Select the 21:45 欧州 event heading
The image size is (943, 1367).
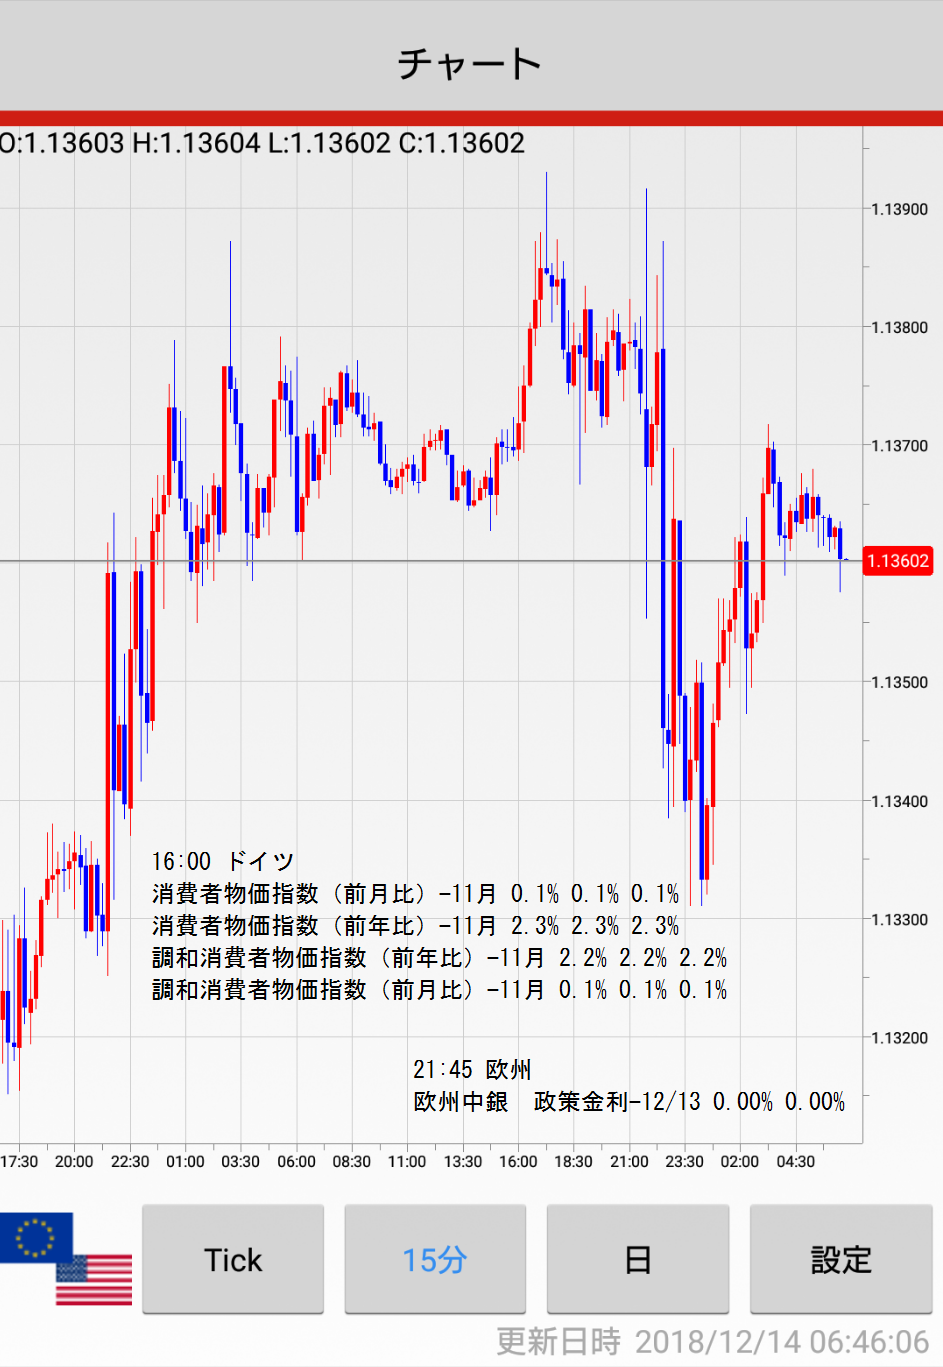472,1069
